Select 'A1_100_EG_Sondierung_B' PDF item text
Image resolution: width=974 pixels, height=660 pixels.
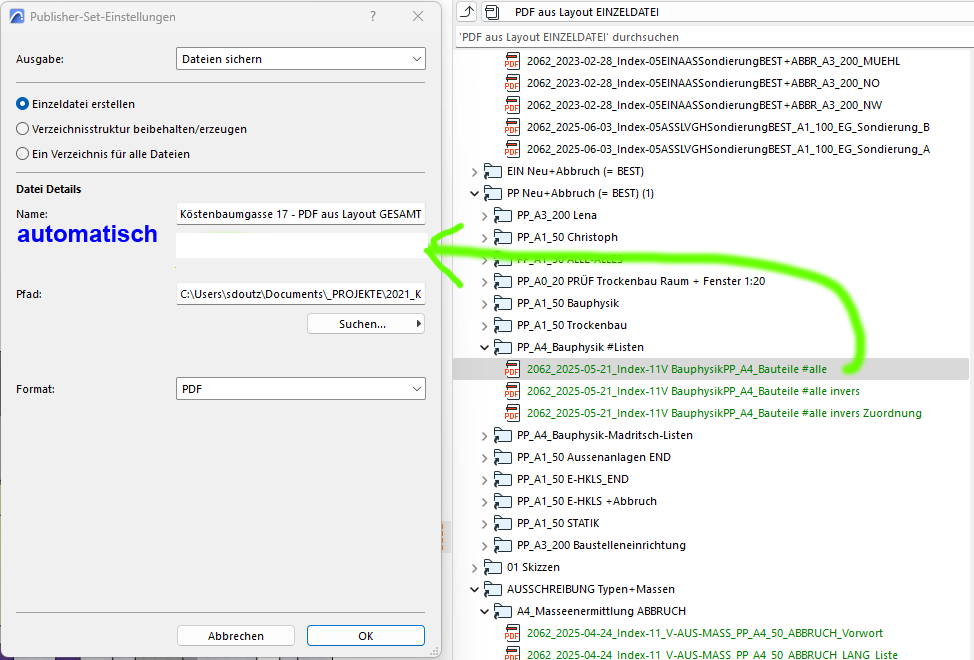click(x=728, y=127)
